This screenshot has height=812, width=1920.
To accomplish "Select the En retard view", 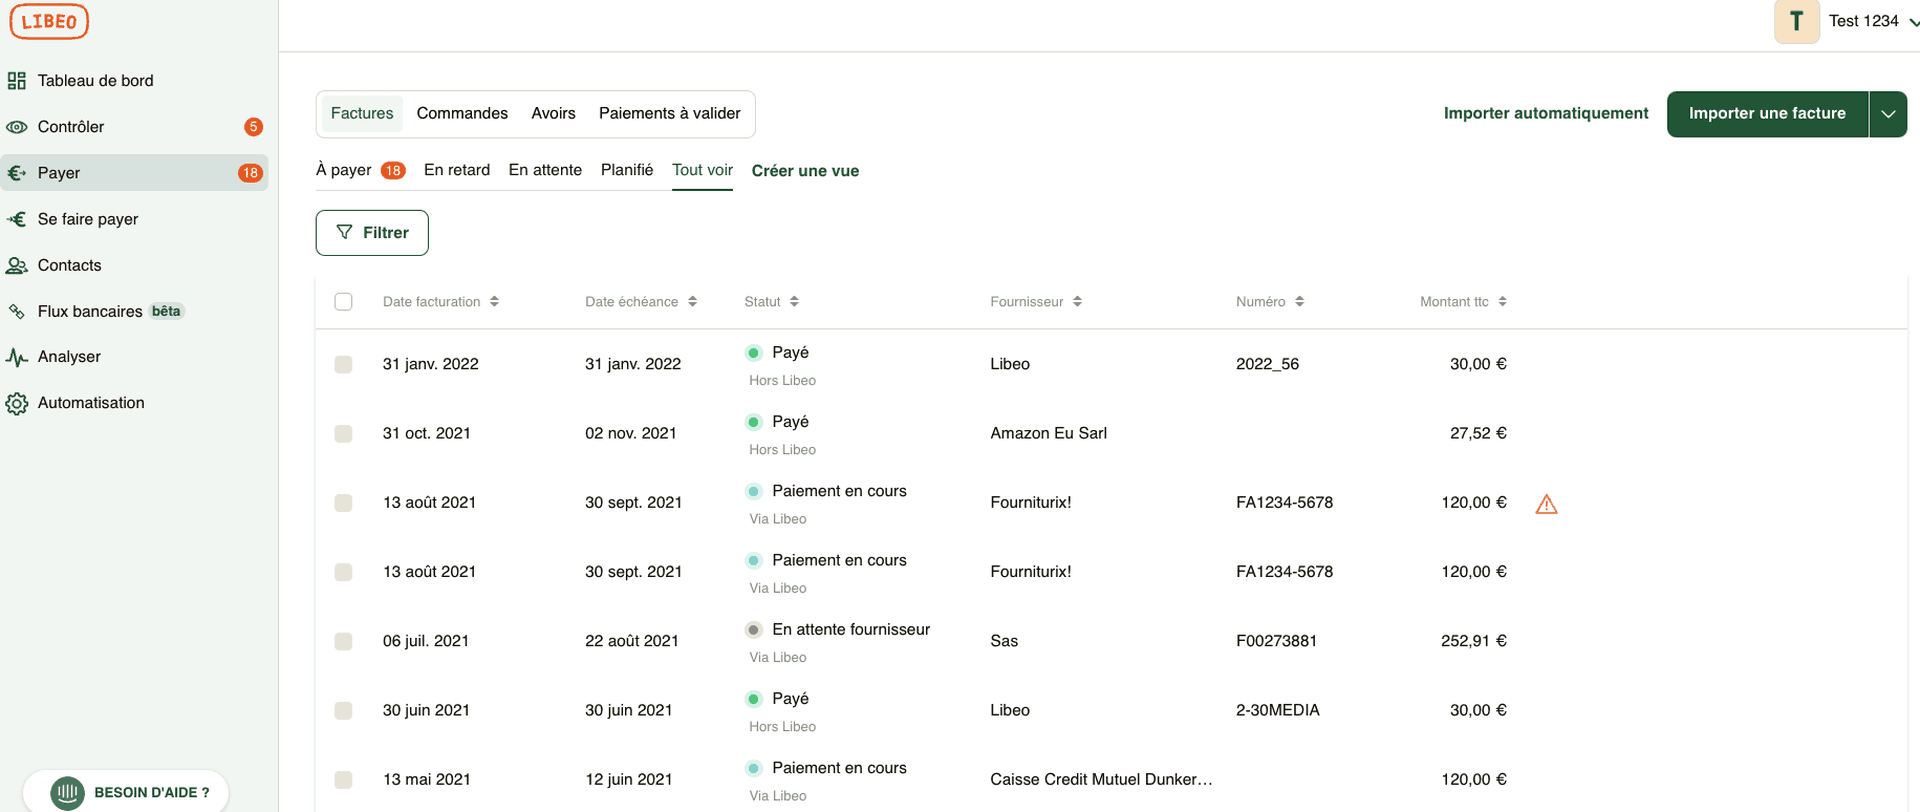I will click(457, 170).
